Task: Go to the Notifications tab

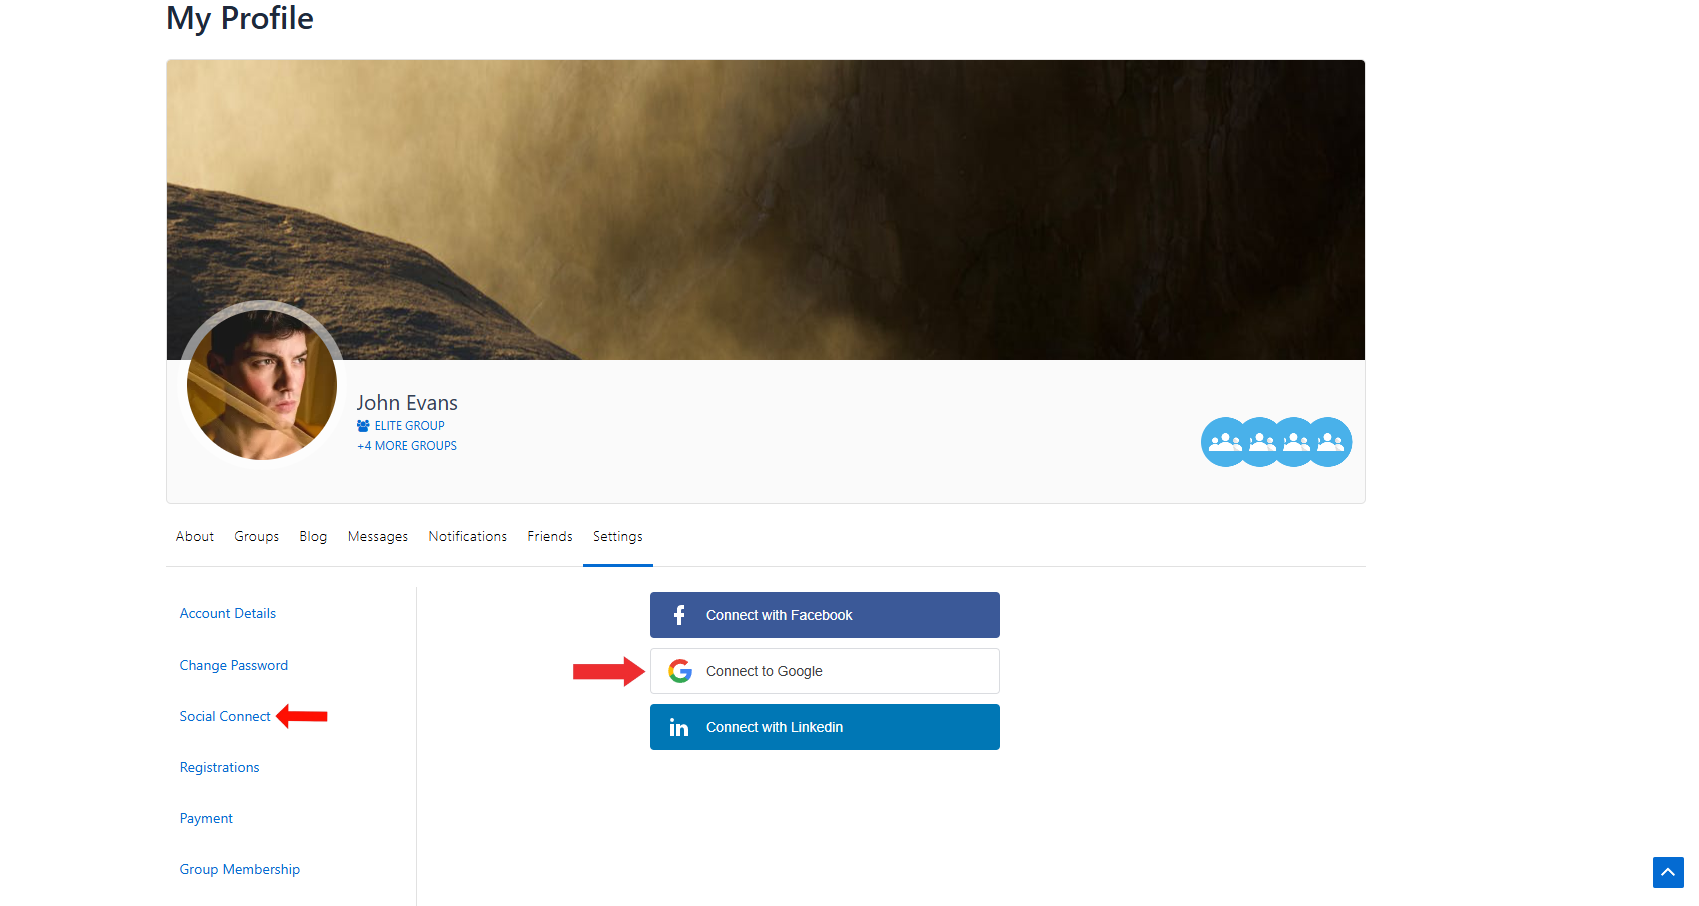Action: 467,537
